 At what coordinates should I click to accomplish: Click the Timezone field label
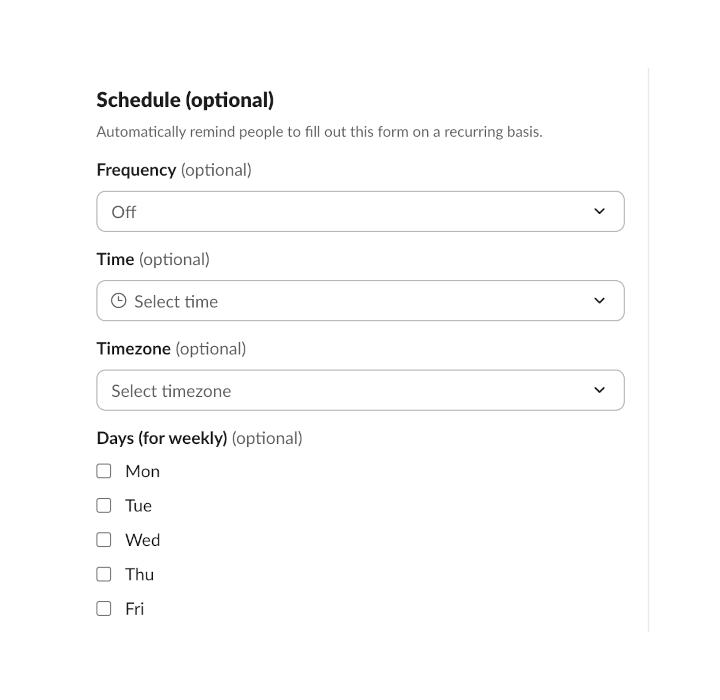[x=134, y=349]
